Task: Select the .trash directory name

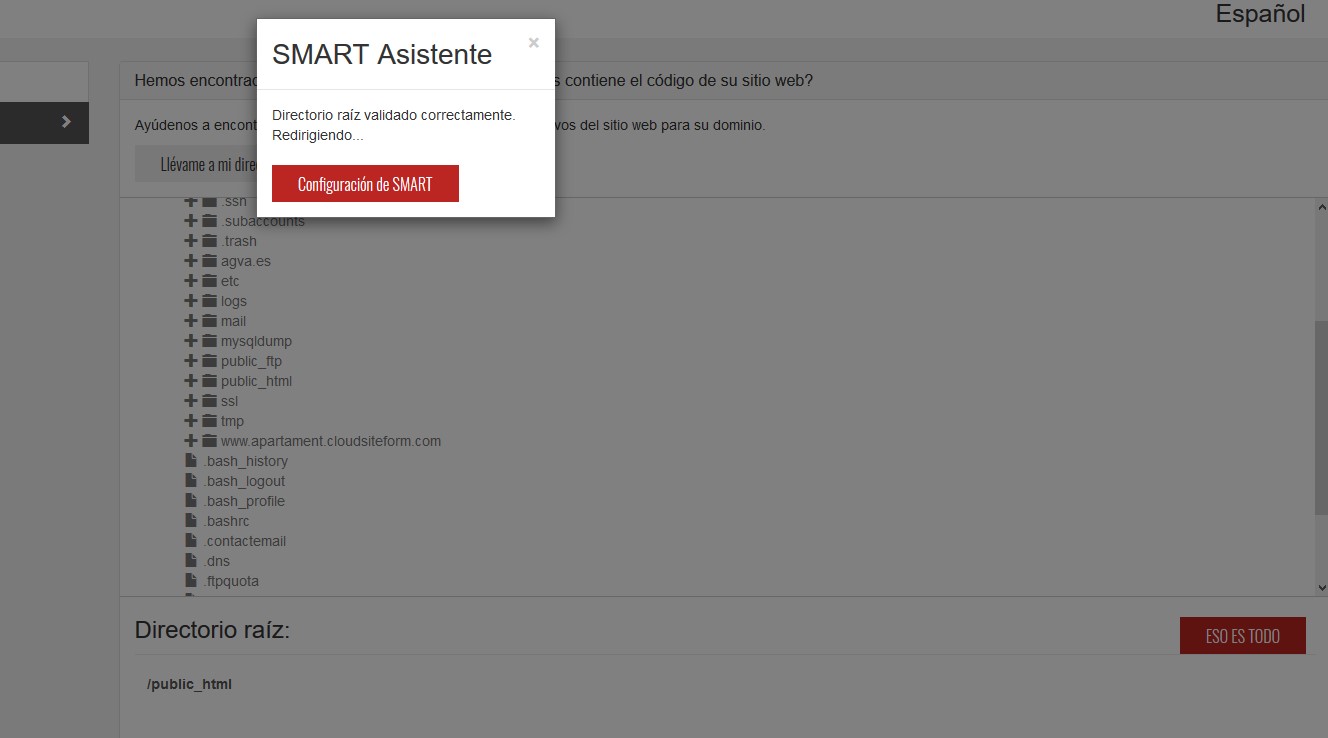Action: point(239,241)
